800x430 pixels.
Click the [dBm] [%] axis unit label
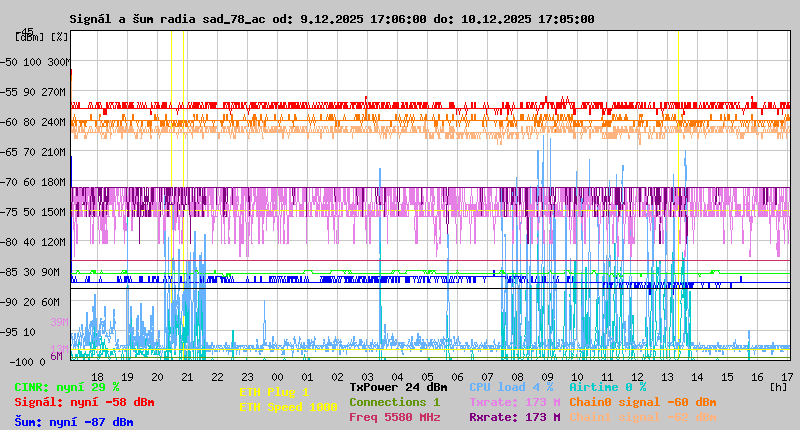tap(41, 37)
